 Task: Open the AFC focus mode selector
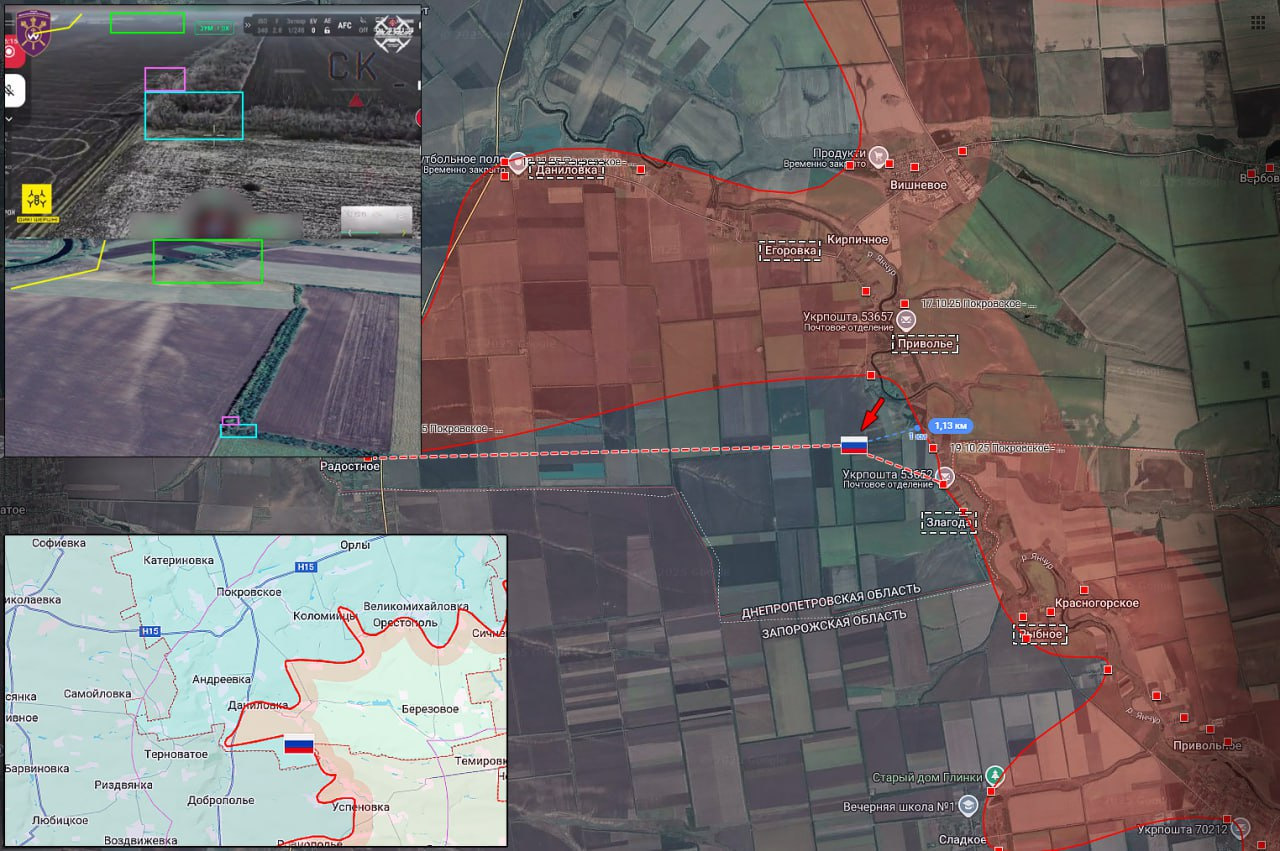tap(344, 27)
